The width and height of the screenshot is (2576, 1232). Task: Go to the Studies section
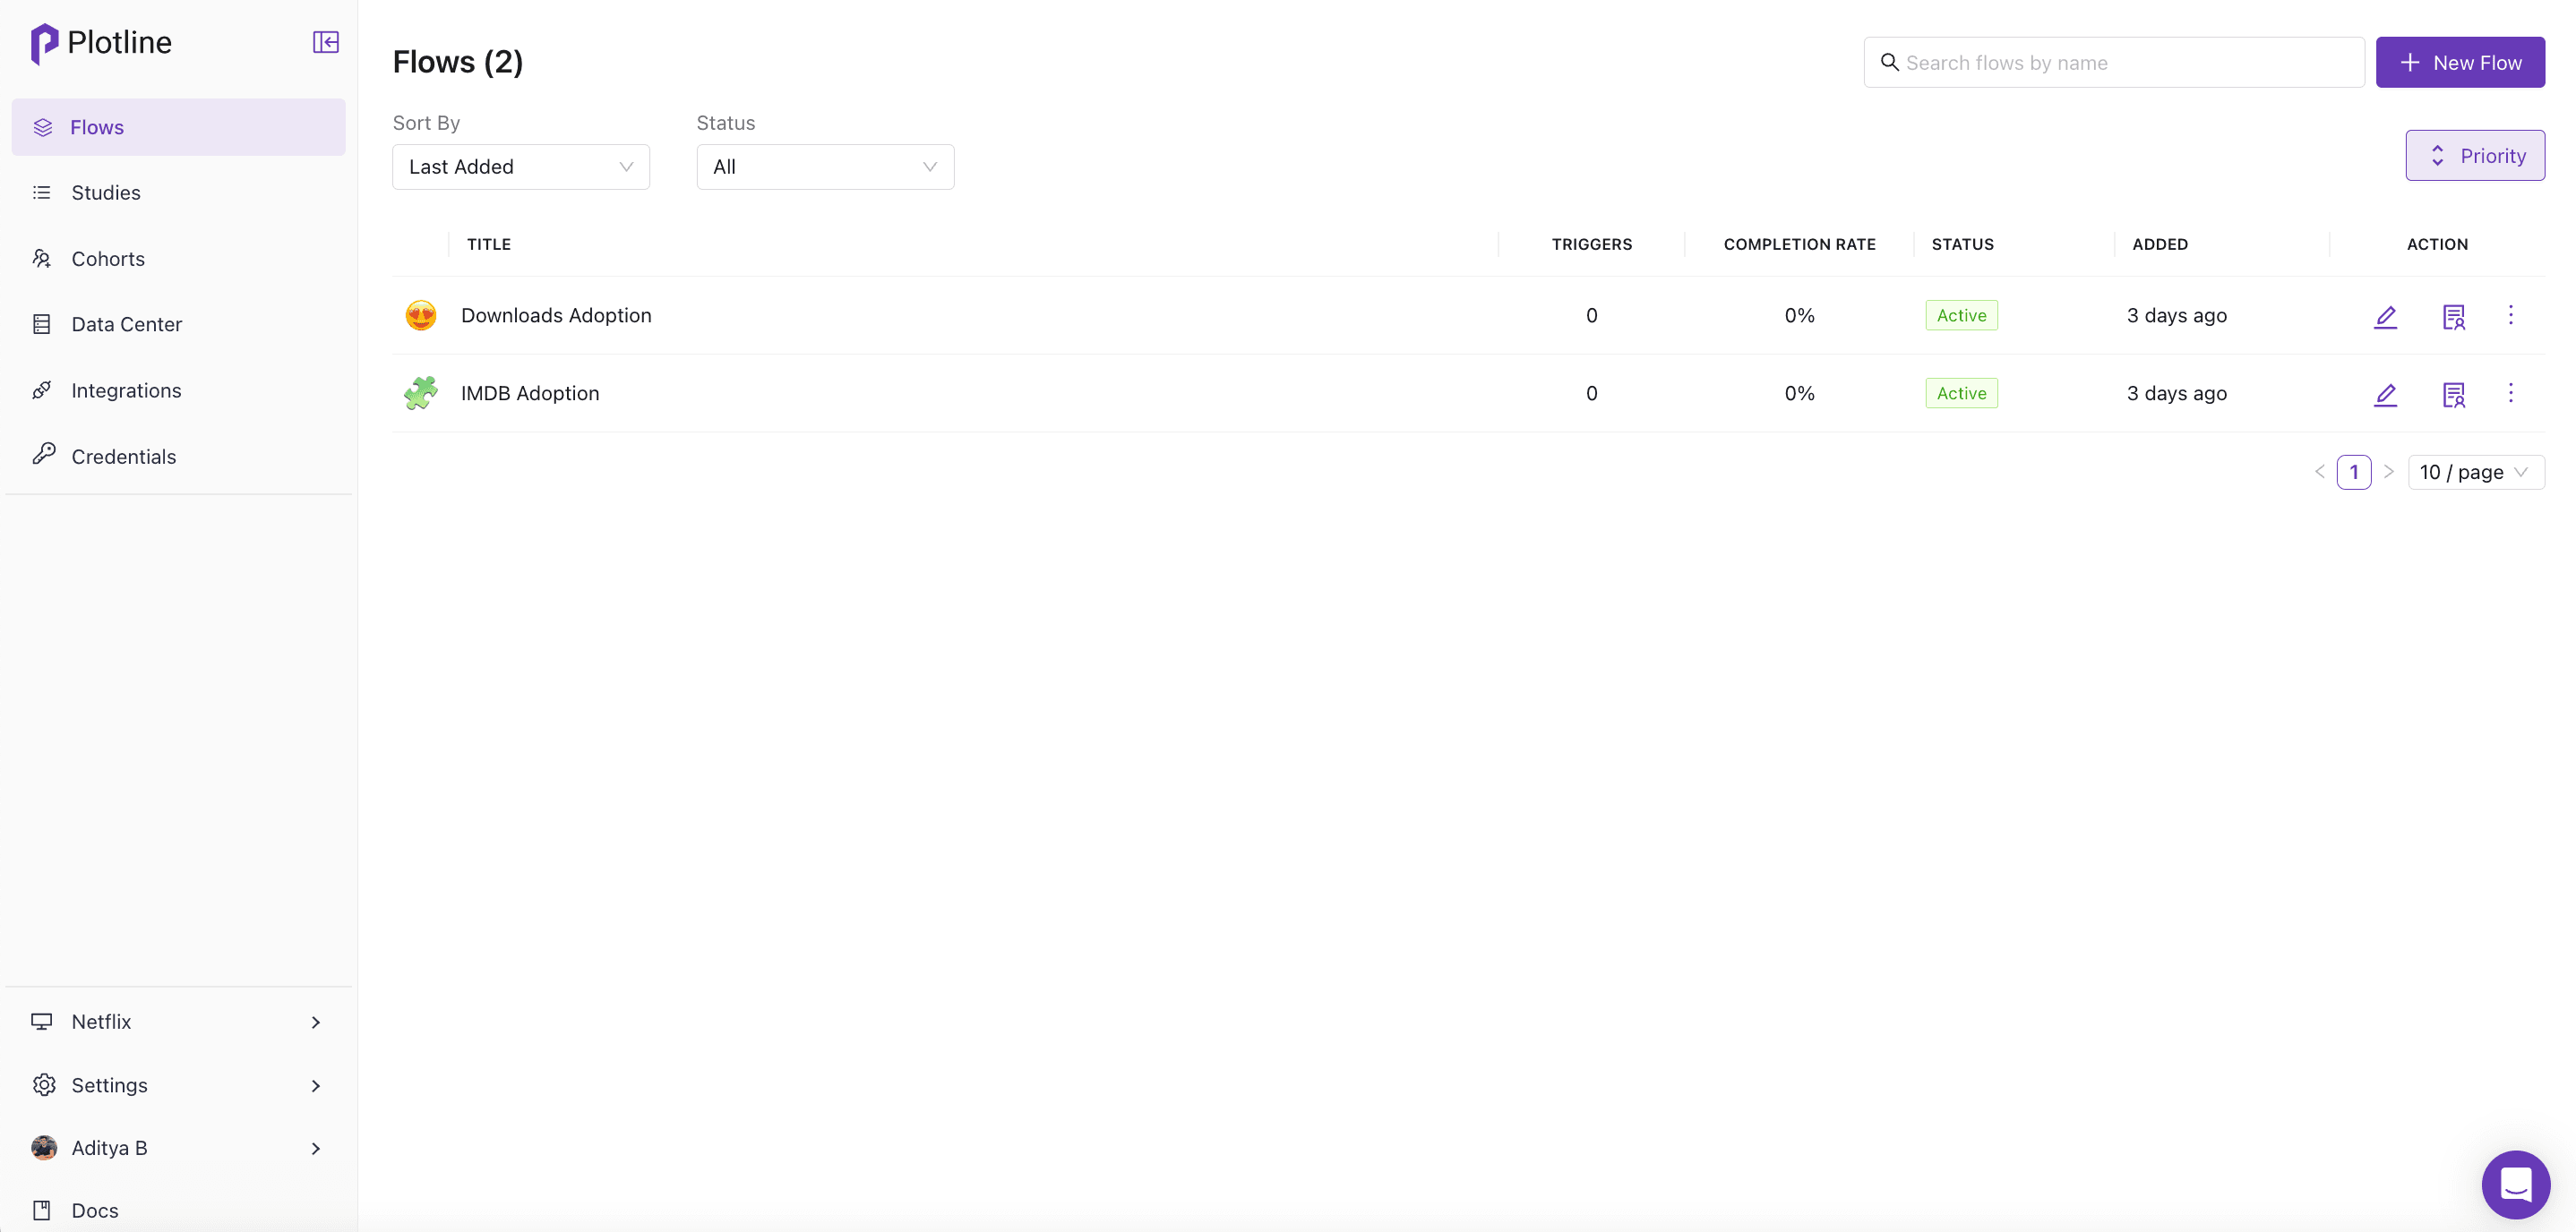pyautogui.click(x=106, y=193)
